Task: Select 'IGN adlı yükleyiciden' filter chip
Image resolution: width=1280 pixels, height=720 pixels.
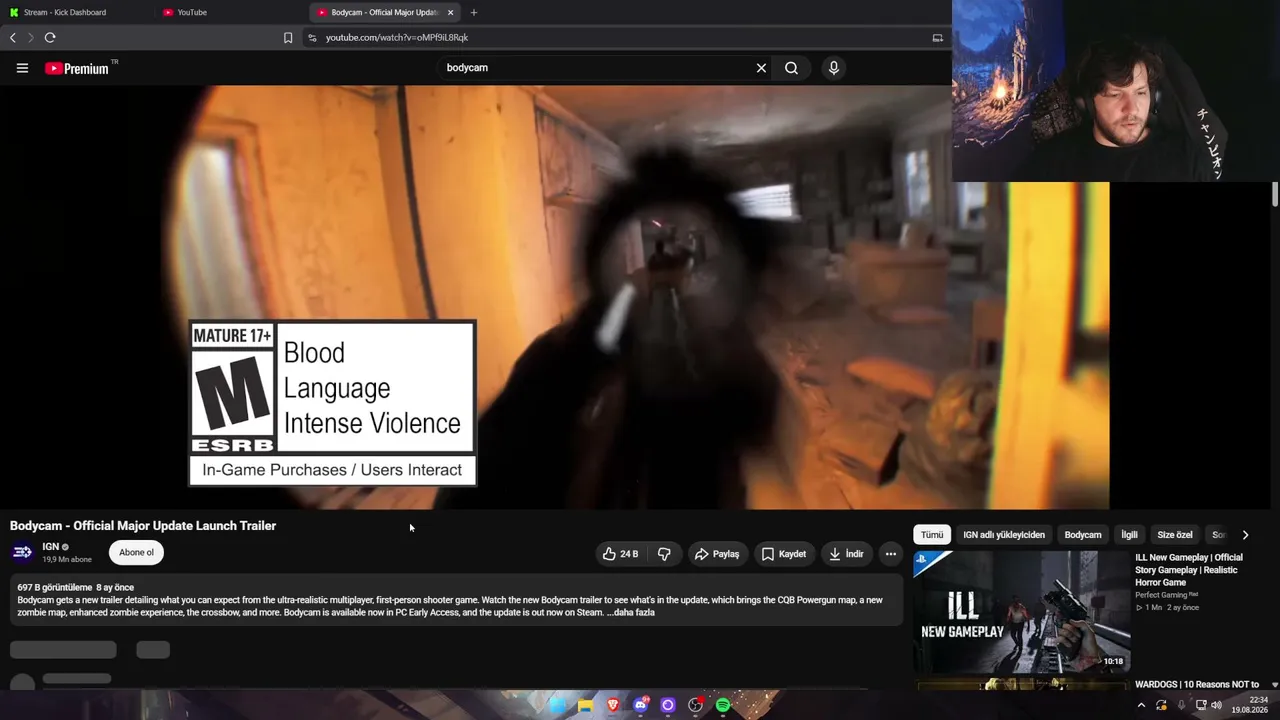Action: [1004, 535]
